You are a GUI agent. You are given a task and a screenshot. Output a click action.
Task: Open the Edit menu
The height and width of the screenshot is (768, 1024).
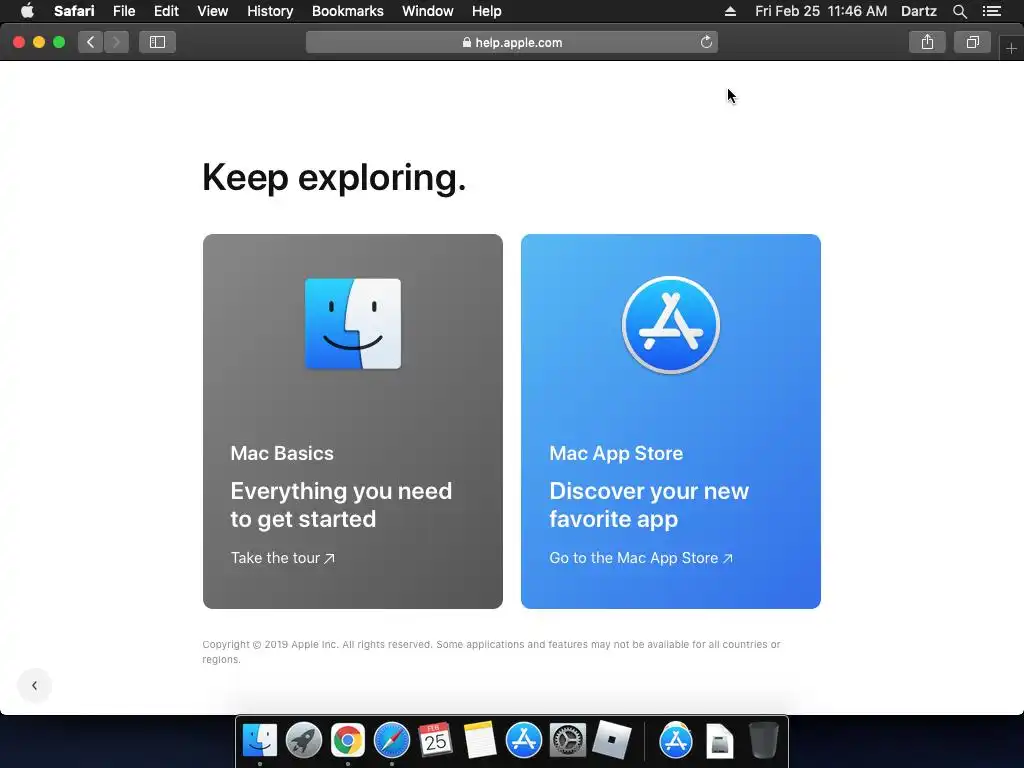point(166,11)
